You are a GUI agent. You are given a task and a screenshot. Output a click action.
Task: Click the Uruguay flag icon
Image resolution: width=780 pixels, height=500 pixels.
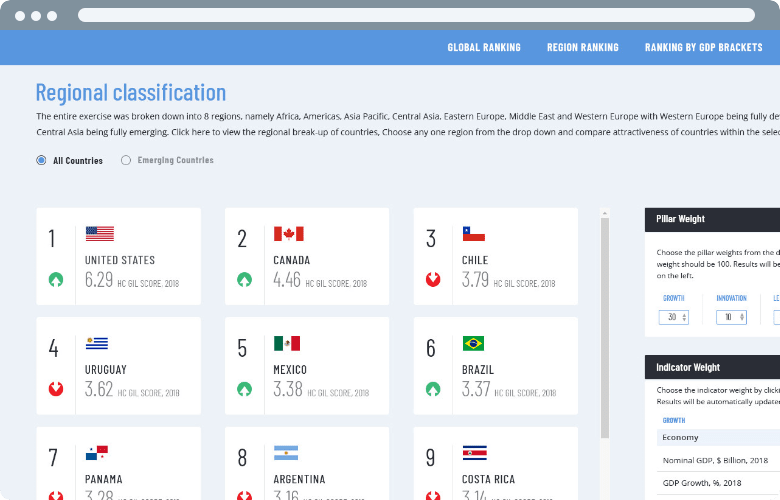[x=97, y=343]
